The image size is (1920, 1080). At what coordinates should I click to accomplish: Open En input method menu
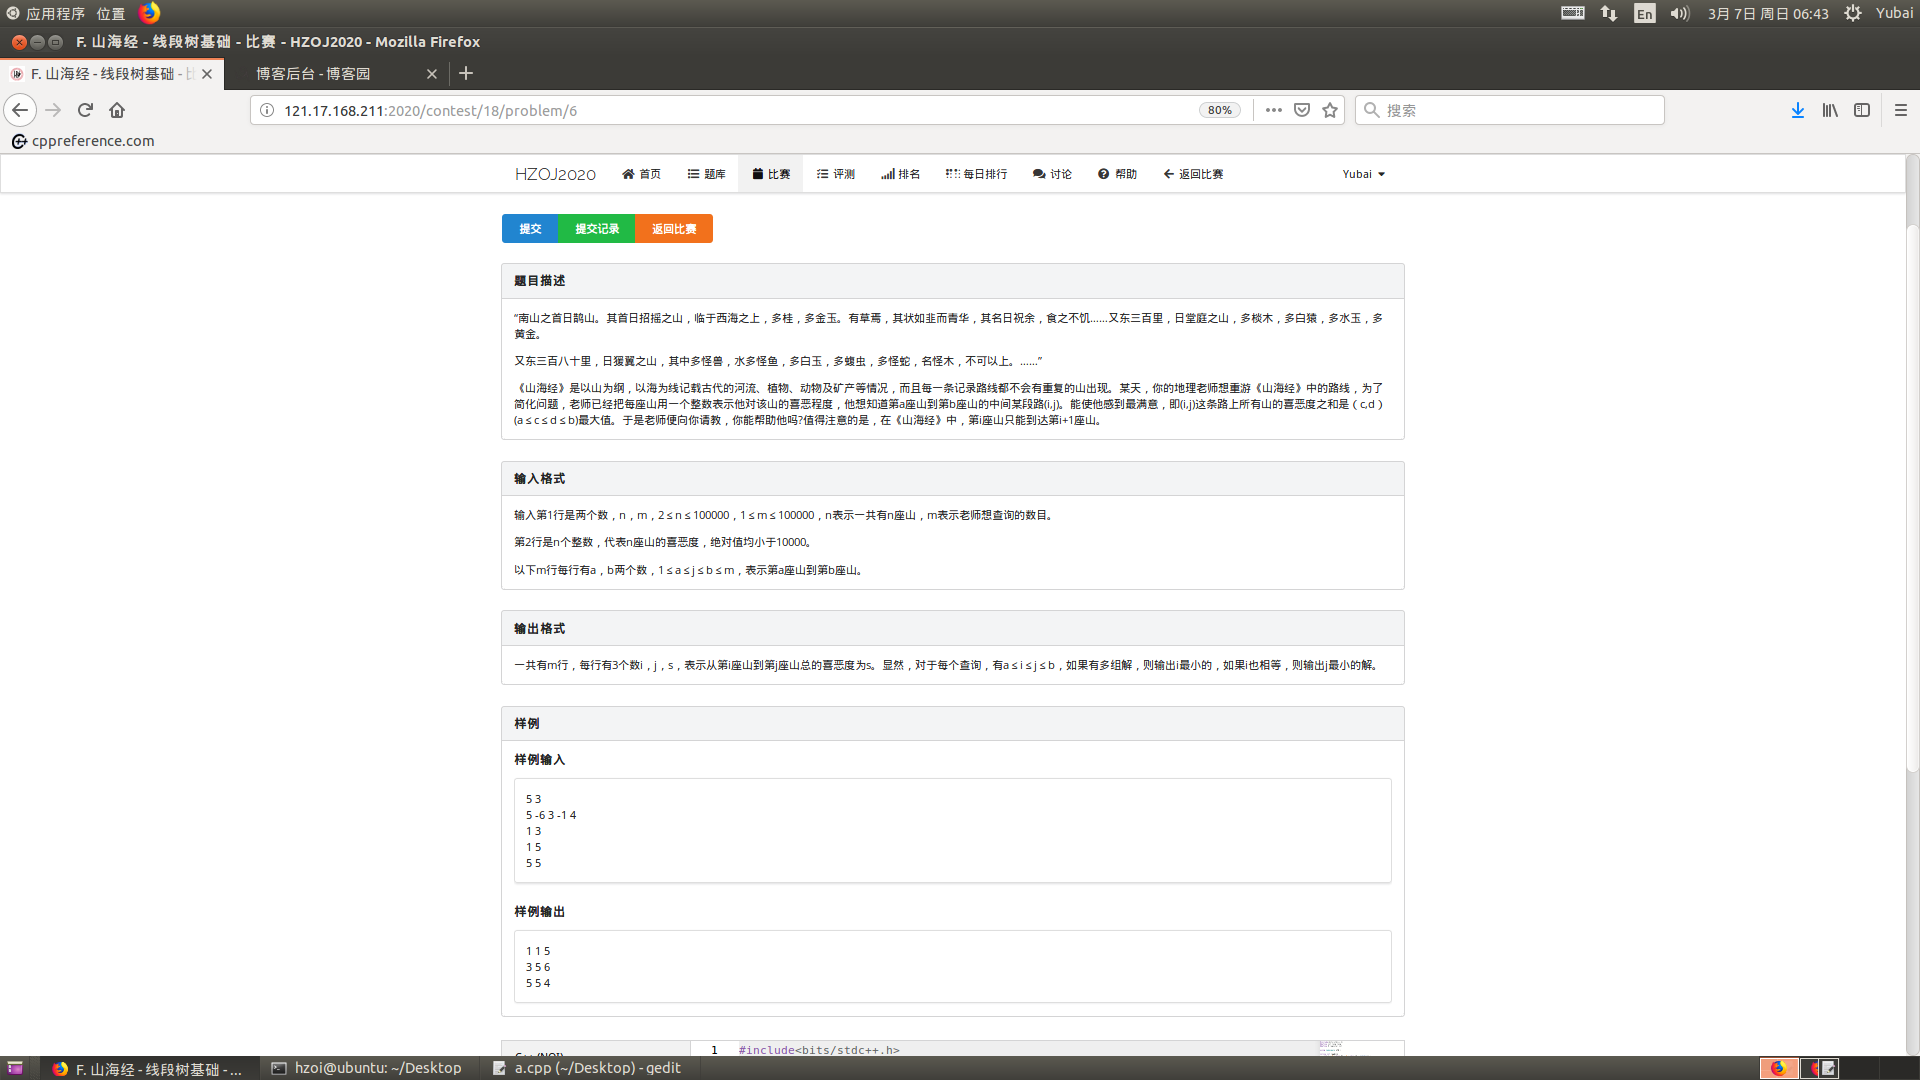point(1644,13)
